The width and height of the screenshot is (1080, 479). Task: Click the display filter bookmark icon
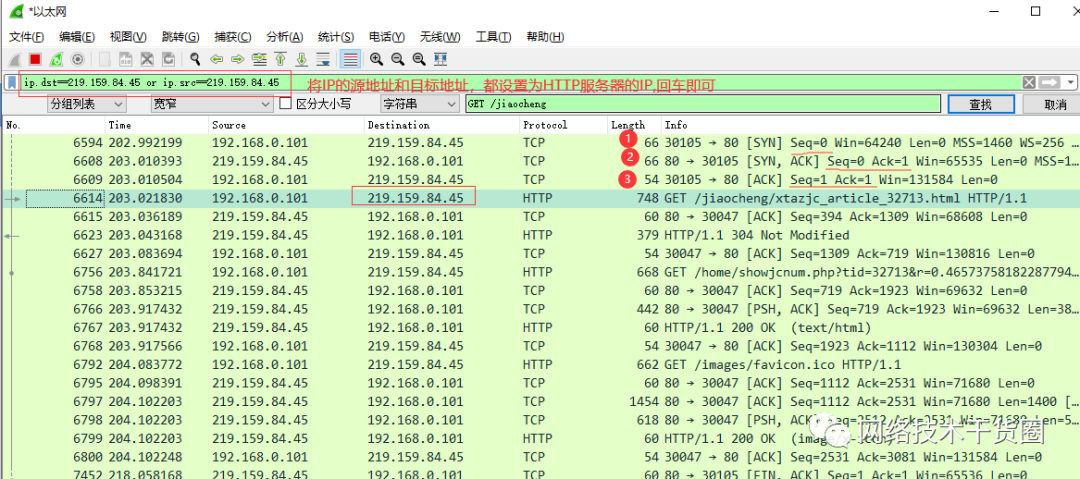click(11, 83)
